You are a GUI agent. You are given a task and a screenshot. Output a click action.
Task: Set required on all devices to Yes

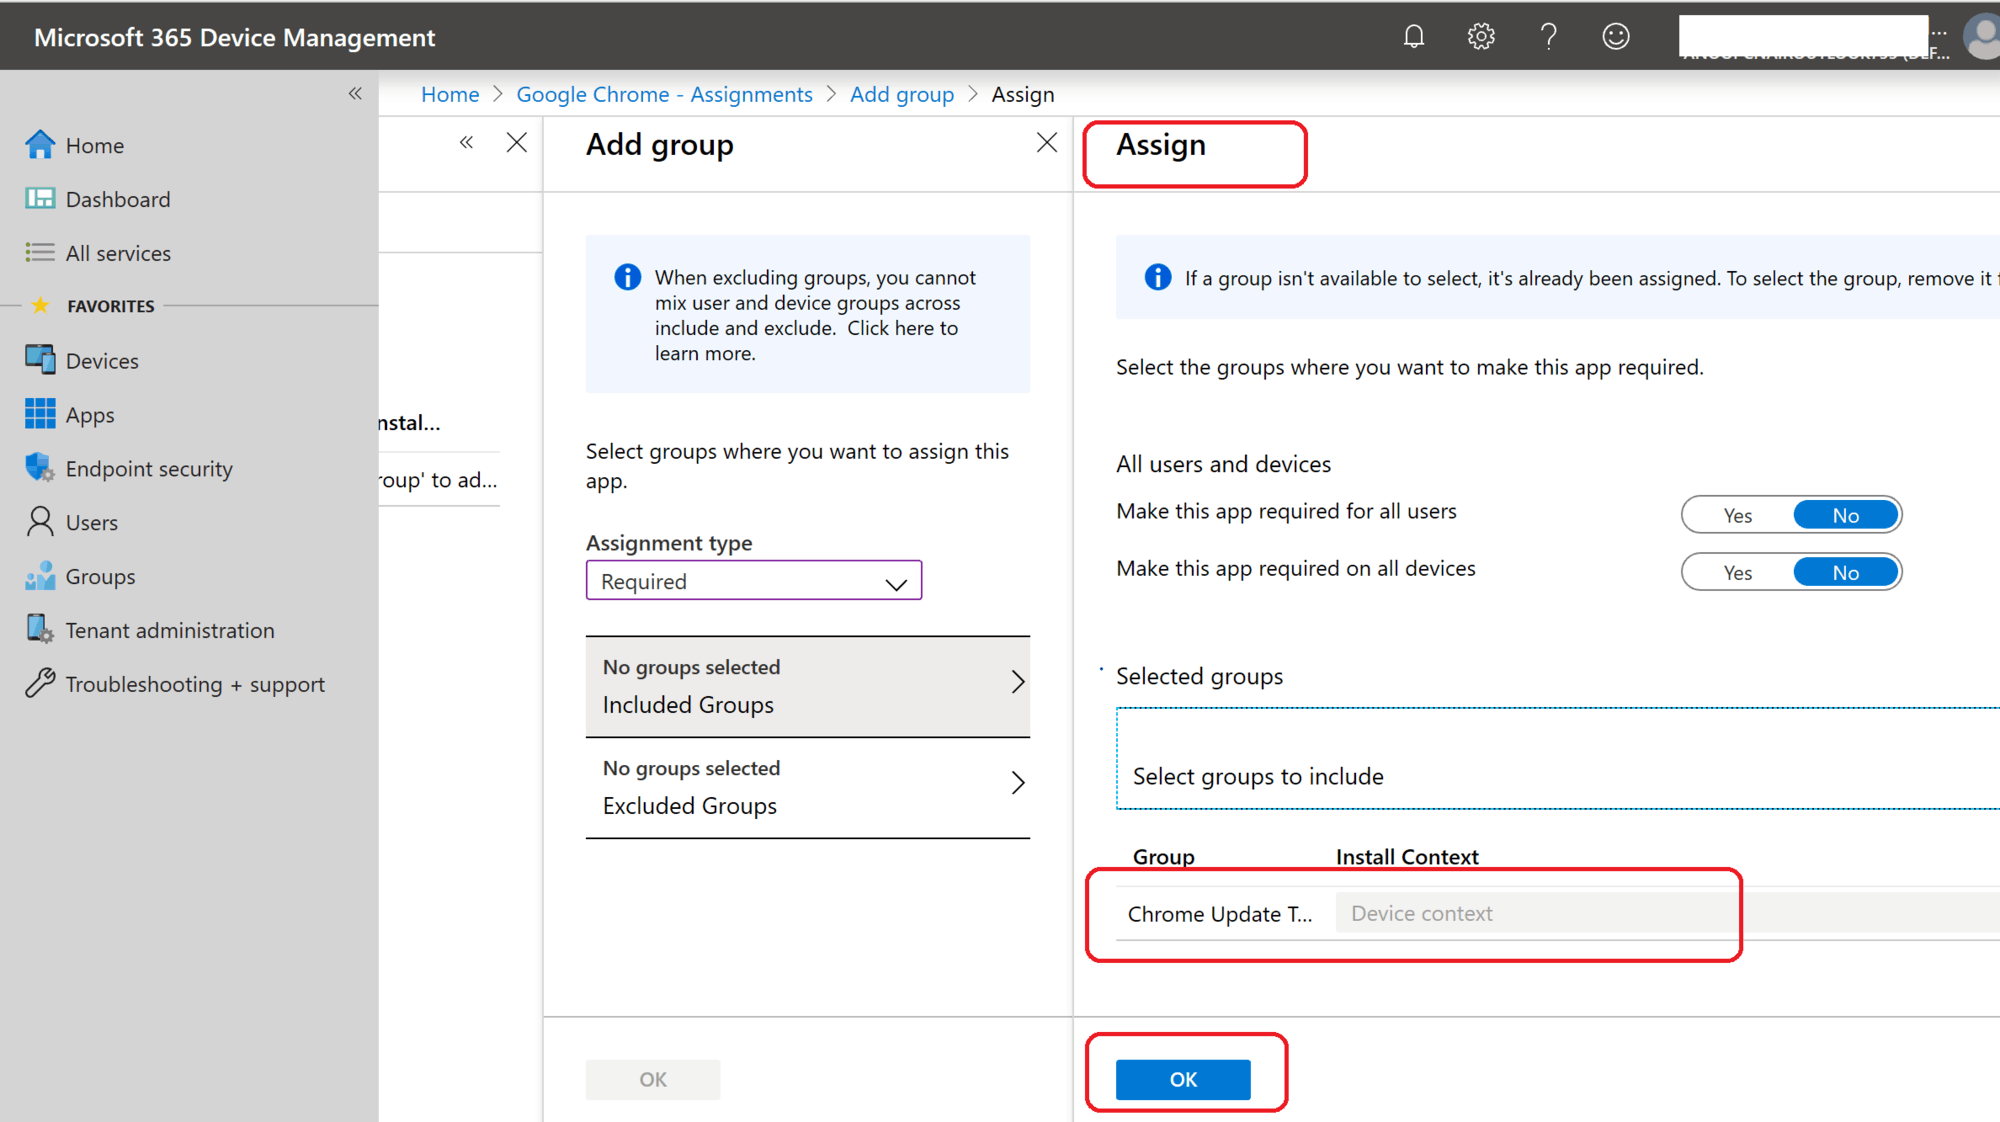tap(1737, 572)
